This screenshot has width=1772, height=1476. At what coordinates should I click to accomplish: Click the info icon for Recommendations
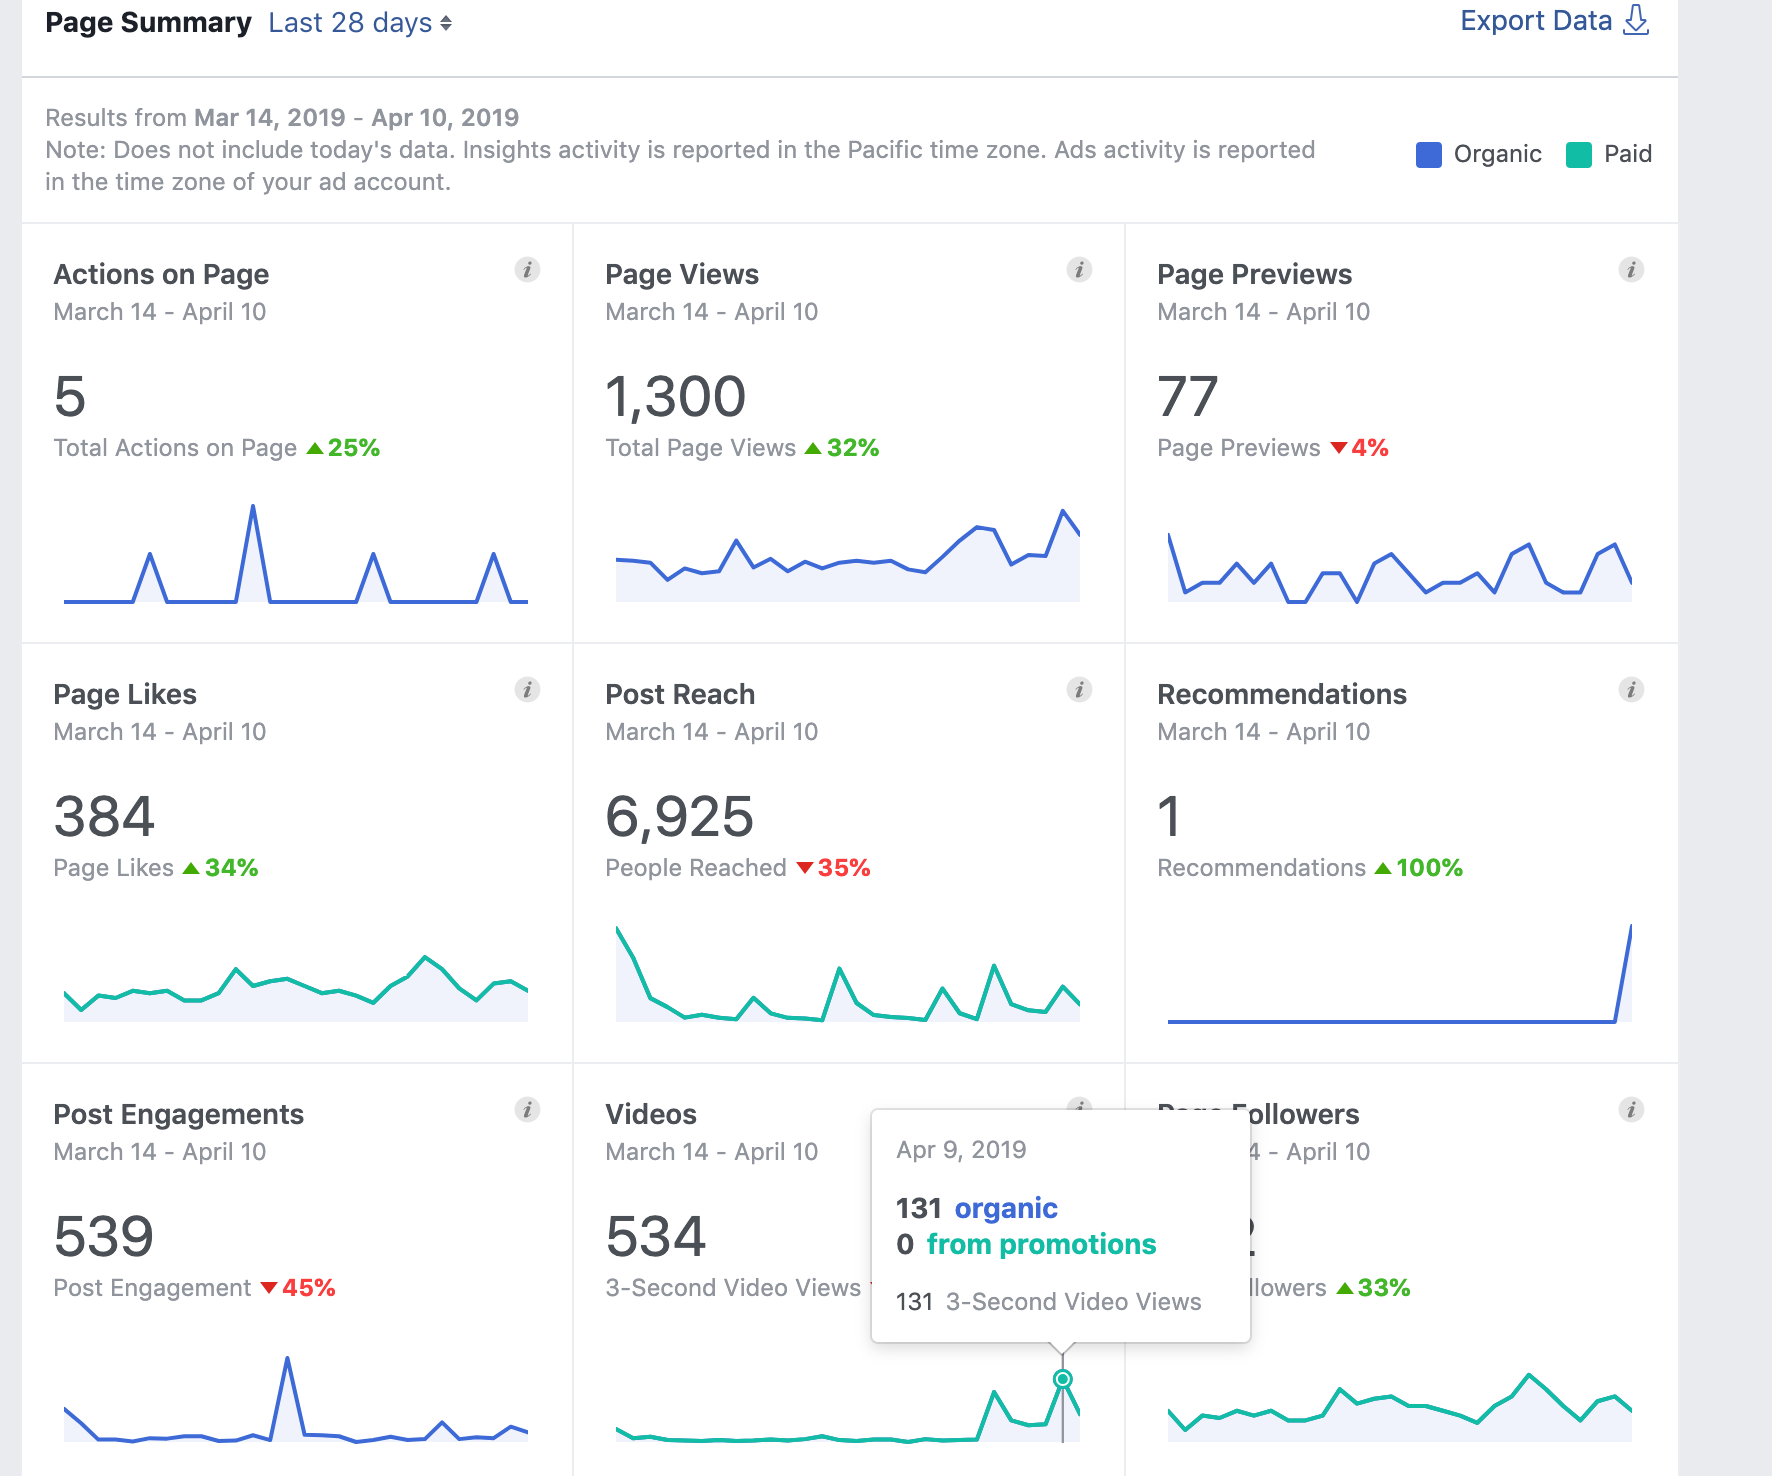coord(1631,690)
